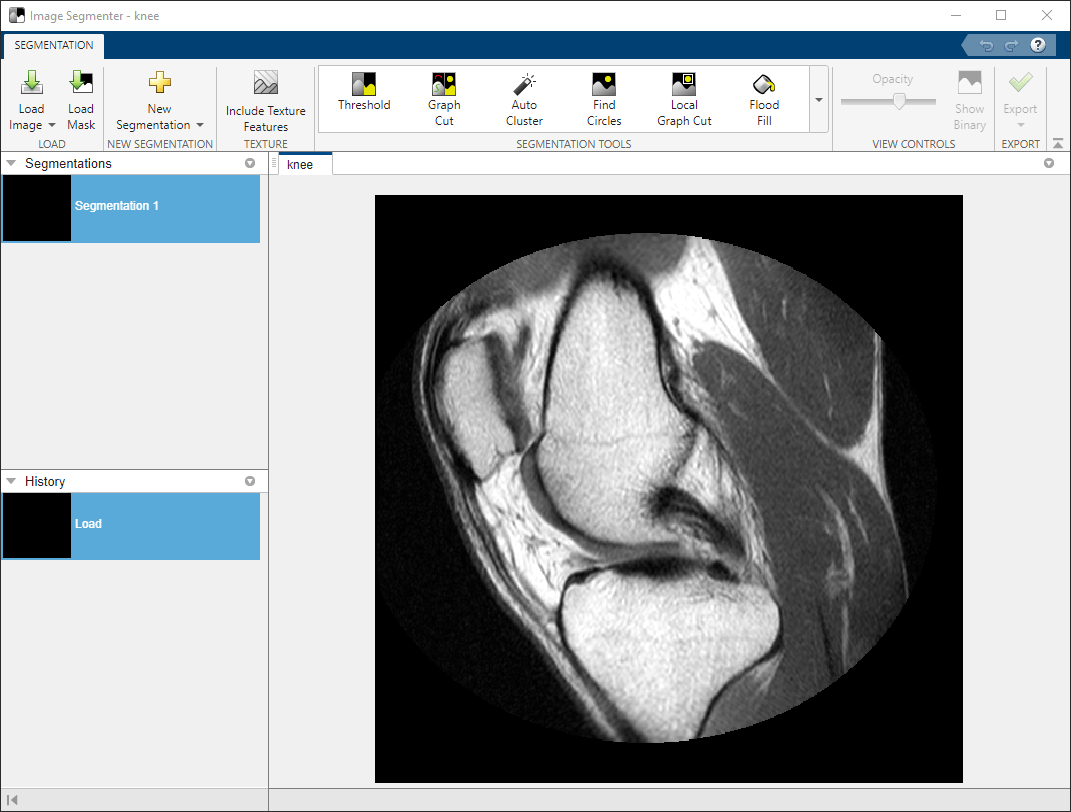Select the knee document tab
Viewport: 1071px width, 812px height.
click(x=300, y=165)
